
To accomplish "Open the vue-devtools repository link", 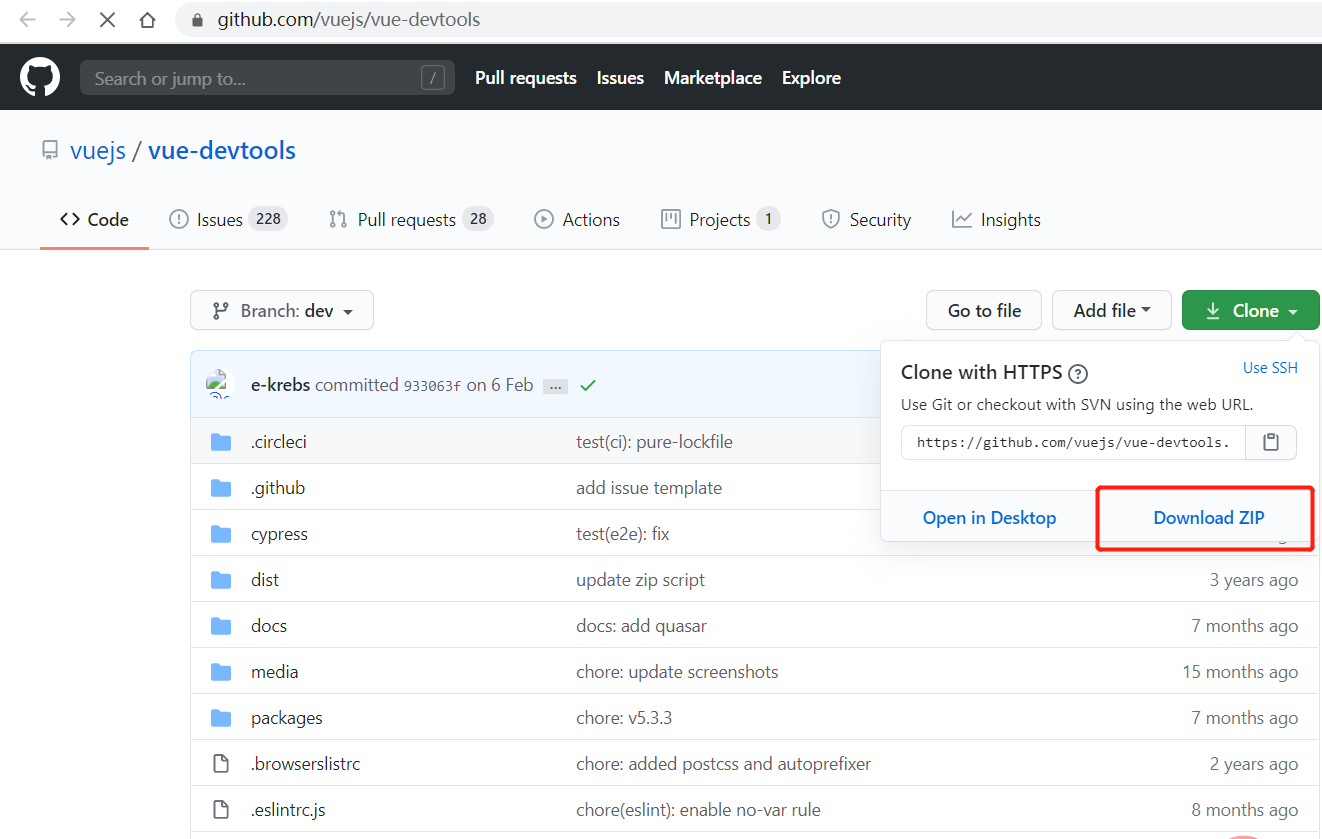I will tap(222, 151).
